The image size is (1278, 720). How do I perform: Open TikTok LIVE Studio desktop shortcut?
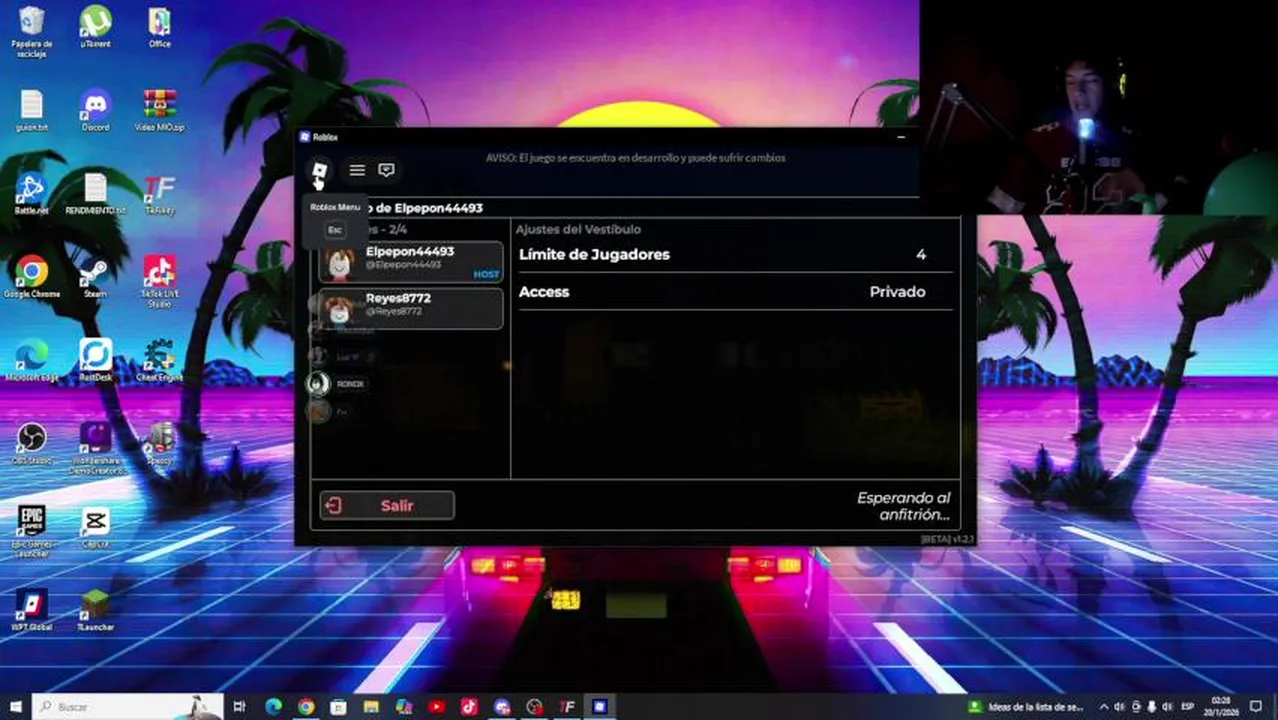click(159, 281)
